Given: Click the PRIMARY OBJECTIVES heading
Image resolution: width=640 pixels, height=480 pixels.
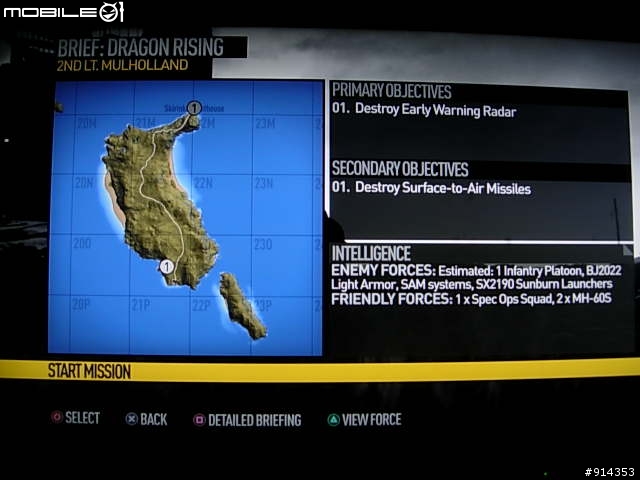Looking at the screenshot, I should [391, 91].
